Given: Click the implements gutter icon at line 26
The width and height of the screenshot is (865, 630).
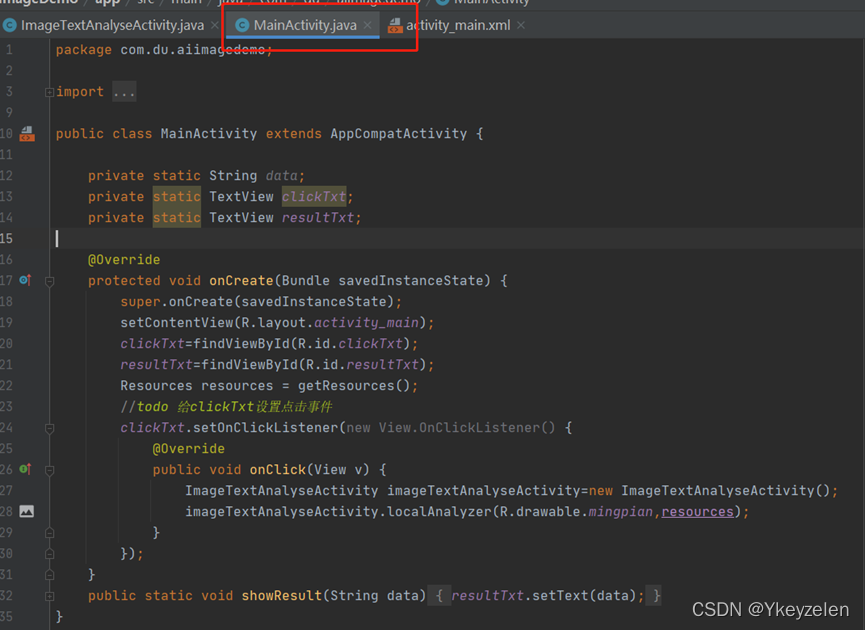Looking at the screenshot, I should [25, 469].
